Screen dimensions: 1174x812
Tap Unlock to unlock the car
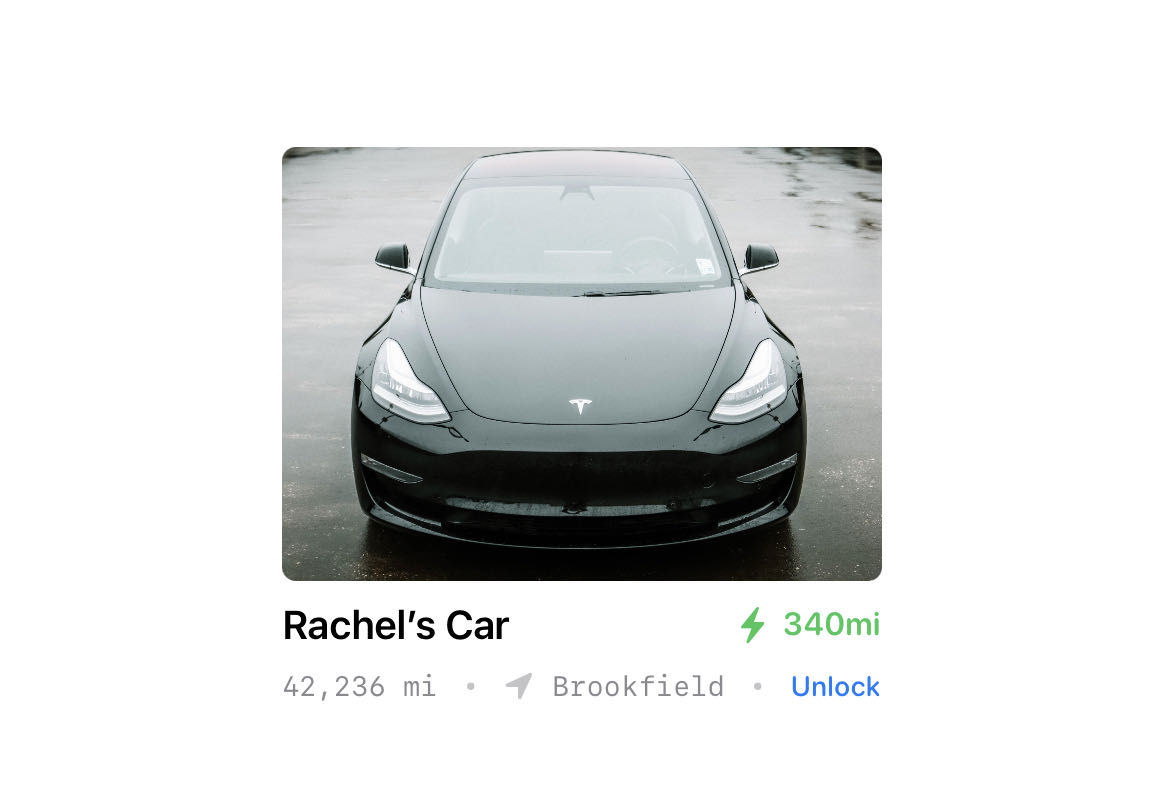835,686
